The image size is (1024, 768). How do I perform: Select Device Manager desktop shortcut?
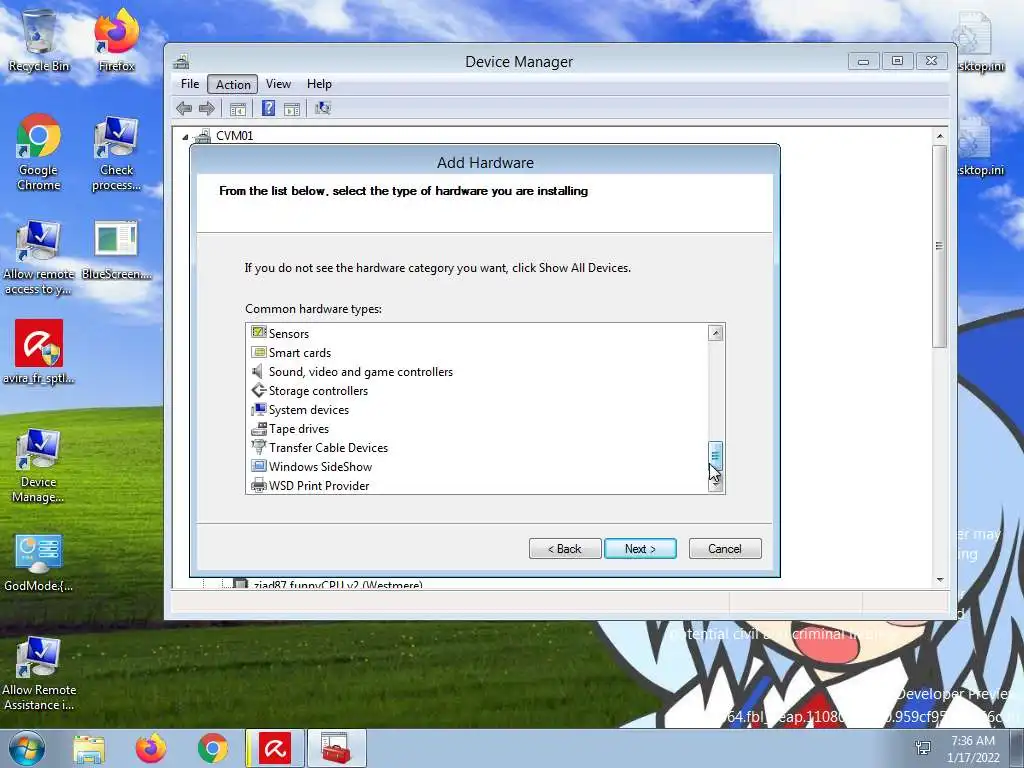pos(39,465)
